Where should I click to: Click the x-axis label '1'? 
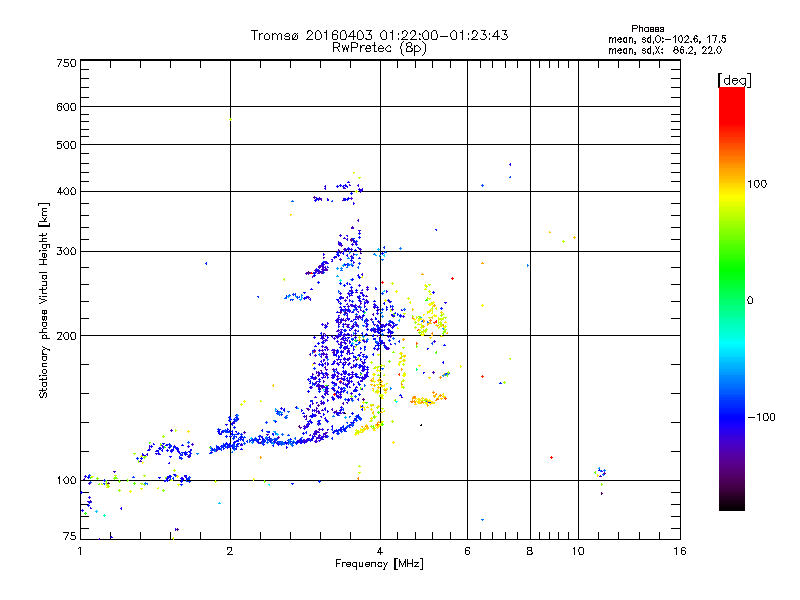(80, 551)
